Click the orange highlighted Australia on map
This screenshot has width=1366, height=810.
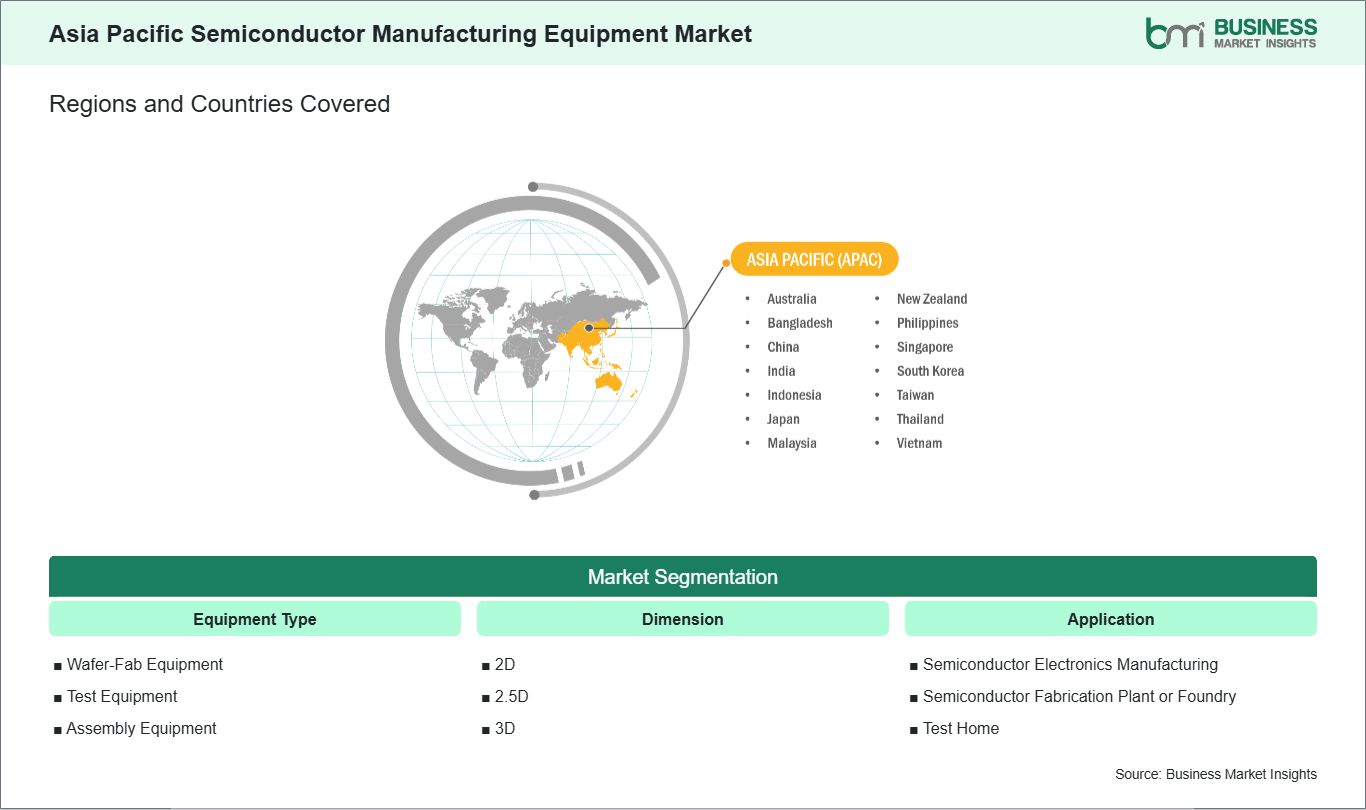pyautogui.click(x=608, y=381)
